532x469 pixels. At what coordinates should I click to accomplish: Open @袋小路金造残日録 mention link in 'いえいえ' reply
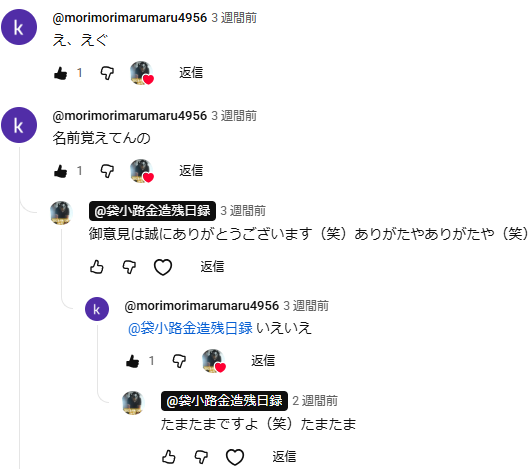tap(190, 328)
